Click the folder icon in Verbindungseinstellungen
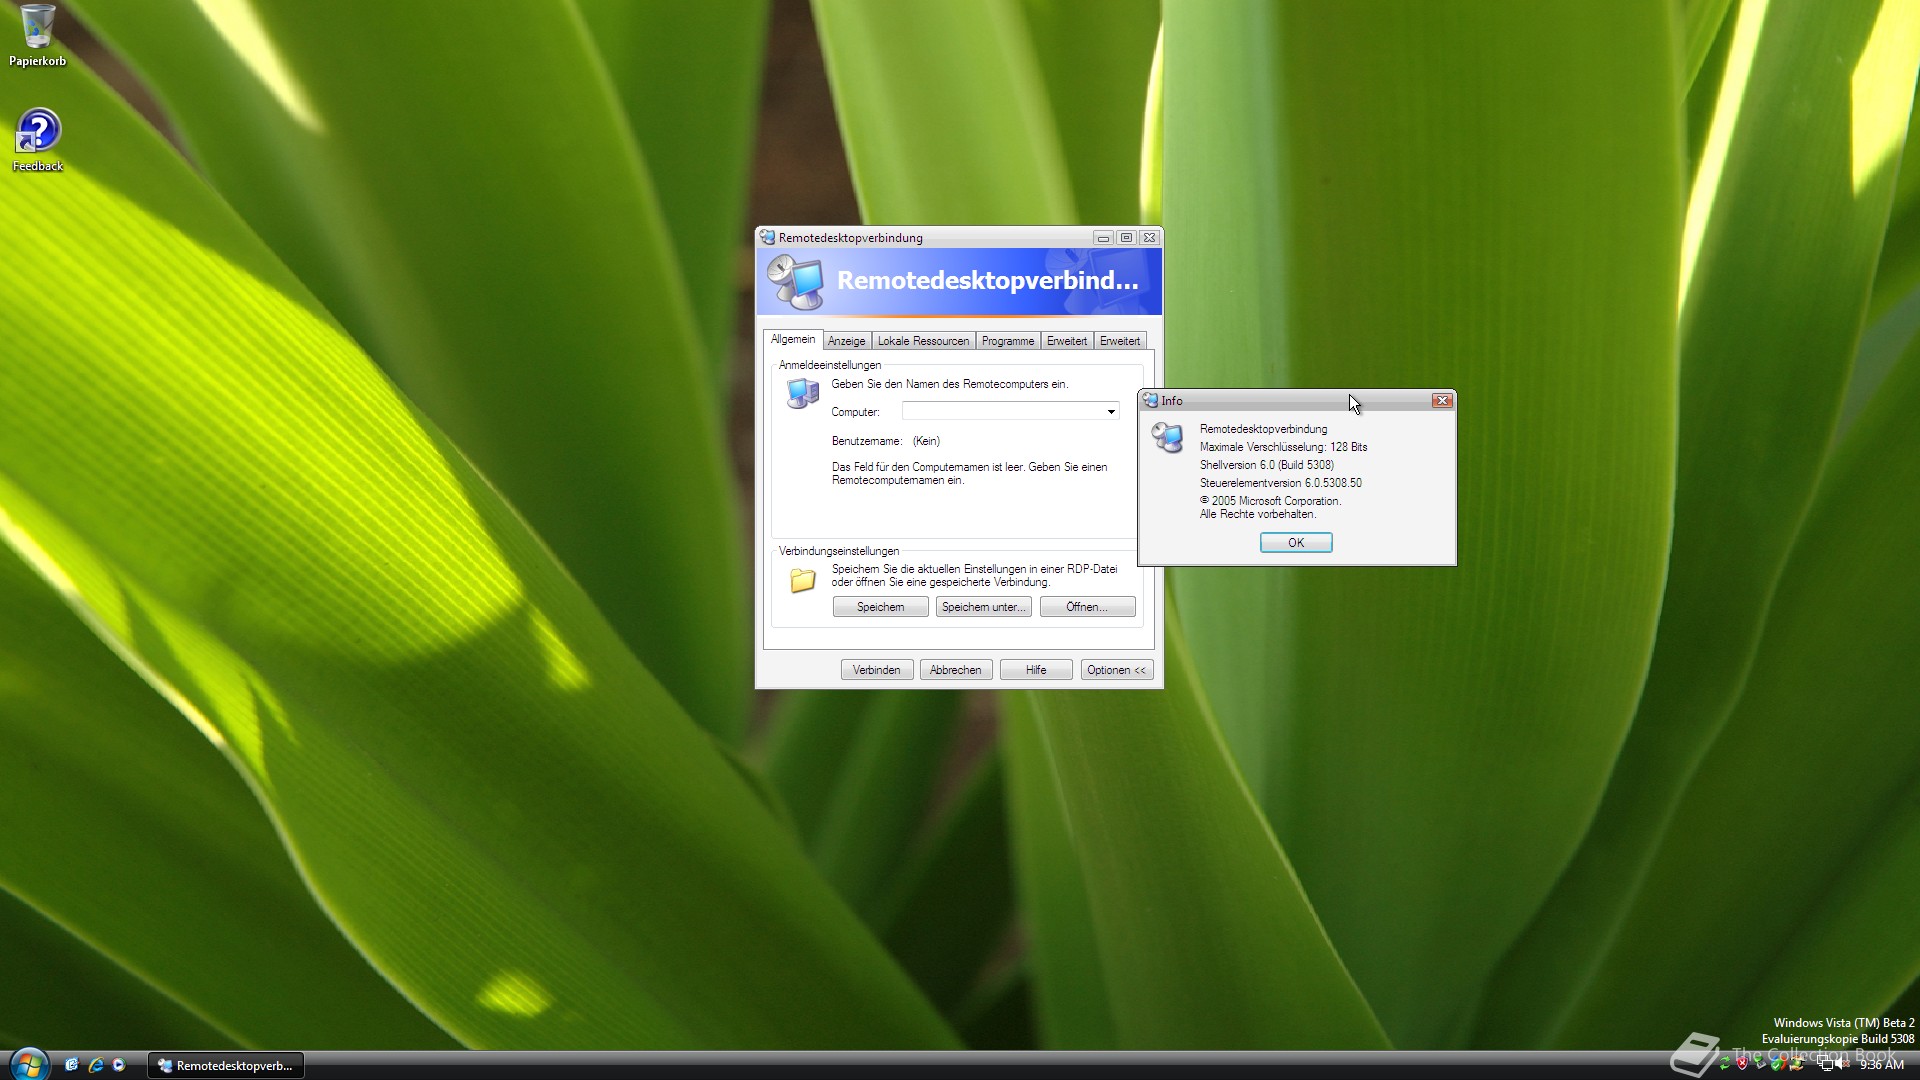Image resolution: width=1920 pixels, height=1080 pixels. point(802,580)
